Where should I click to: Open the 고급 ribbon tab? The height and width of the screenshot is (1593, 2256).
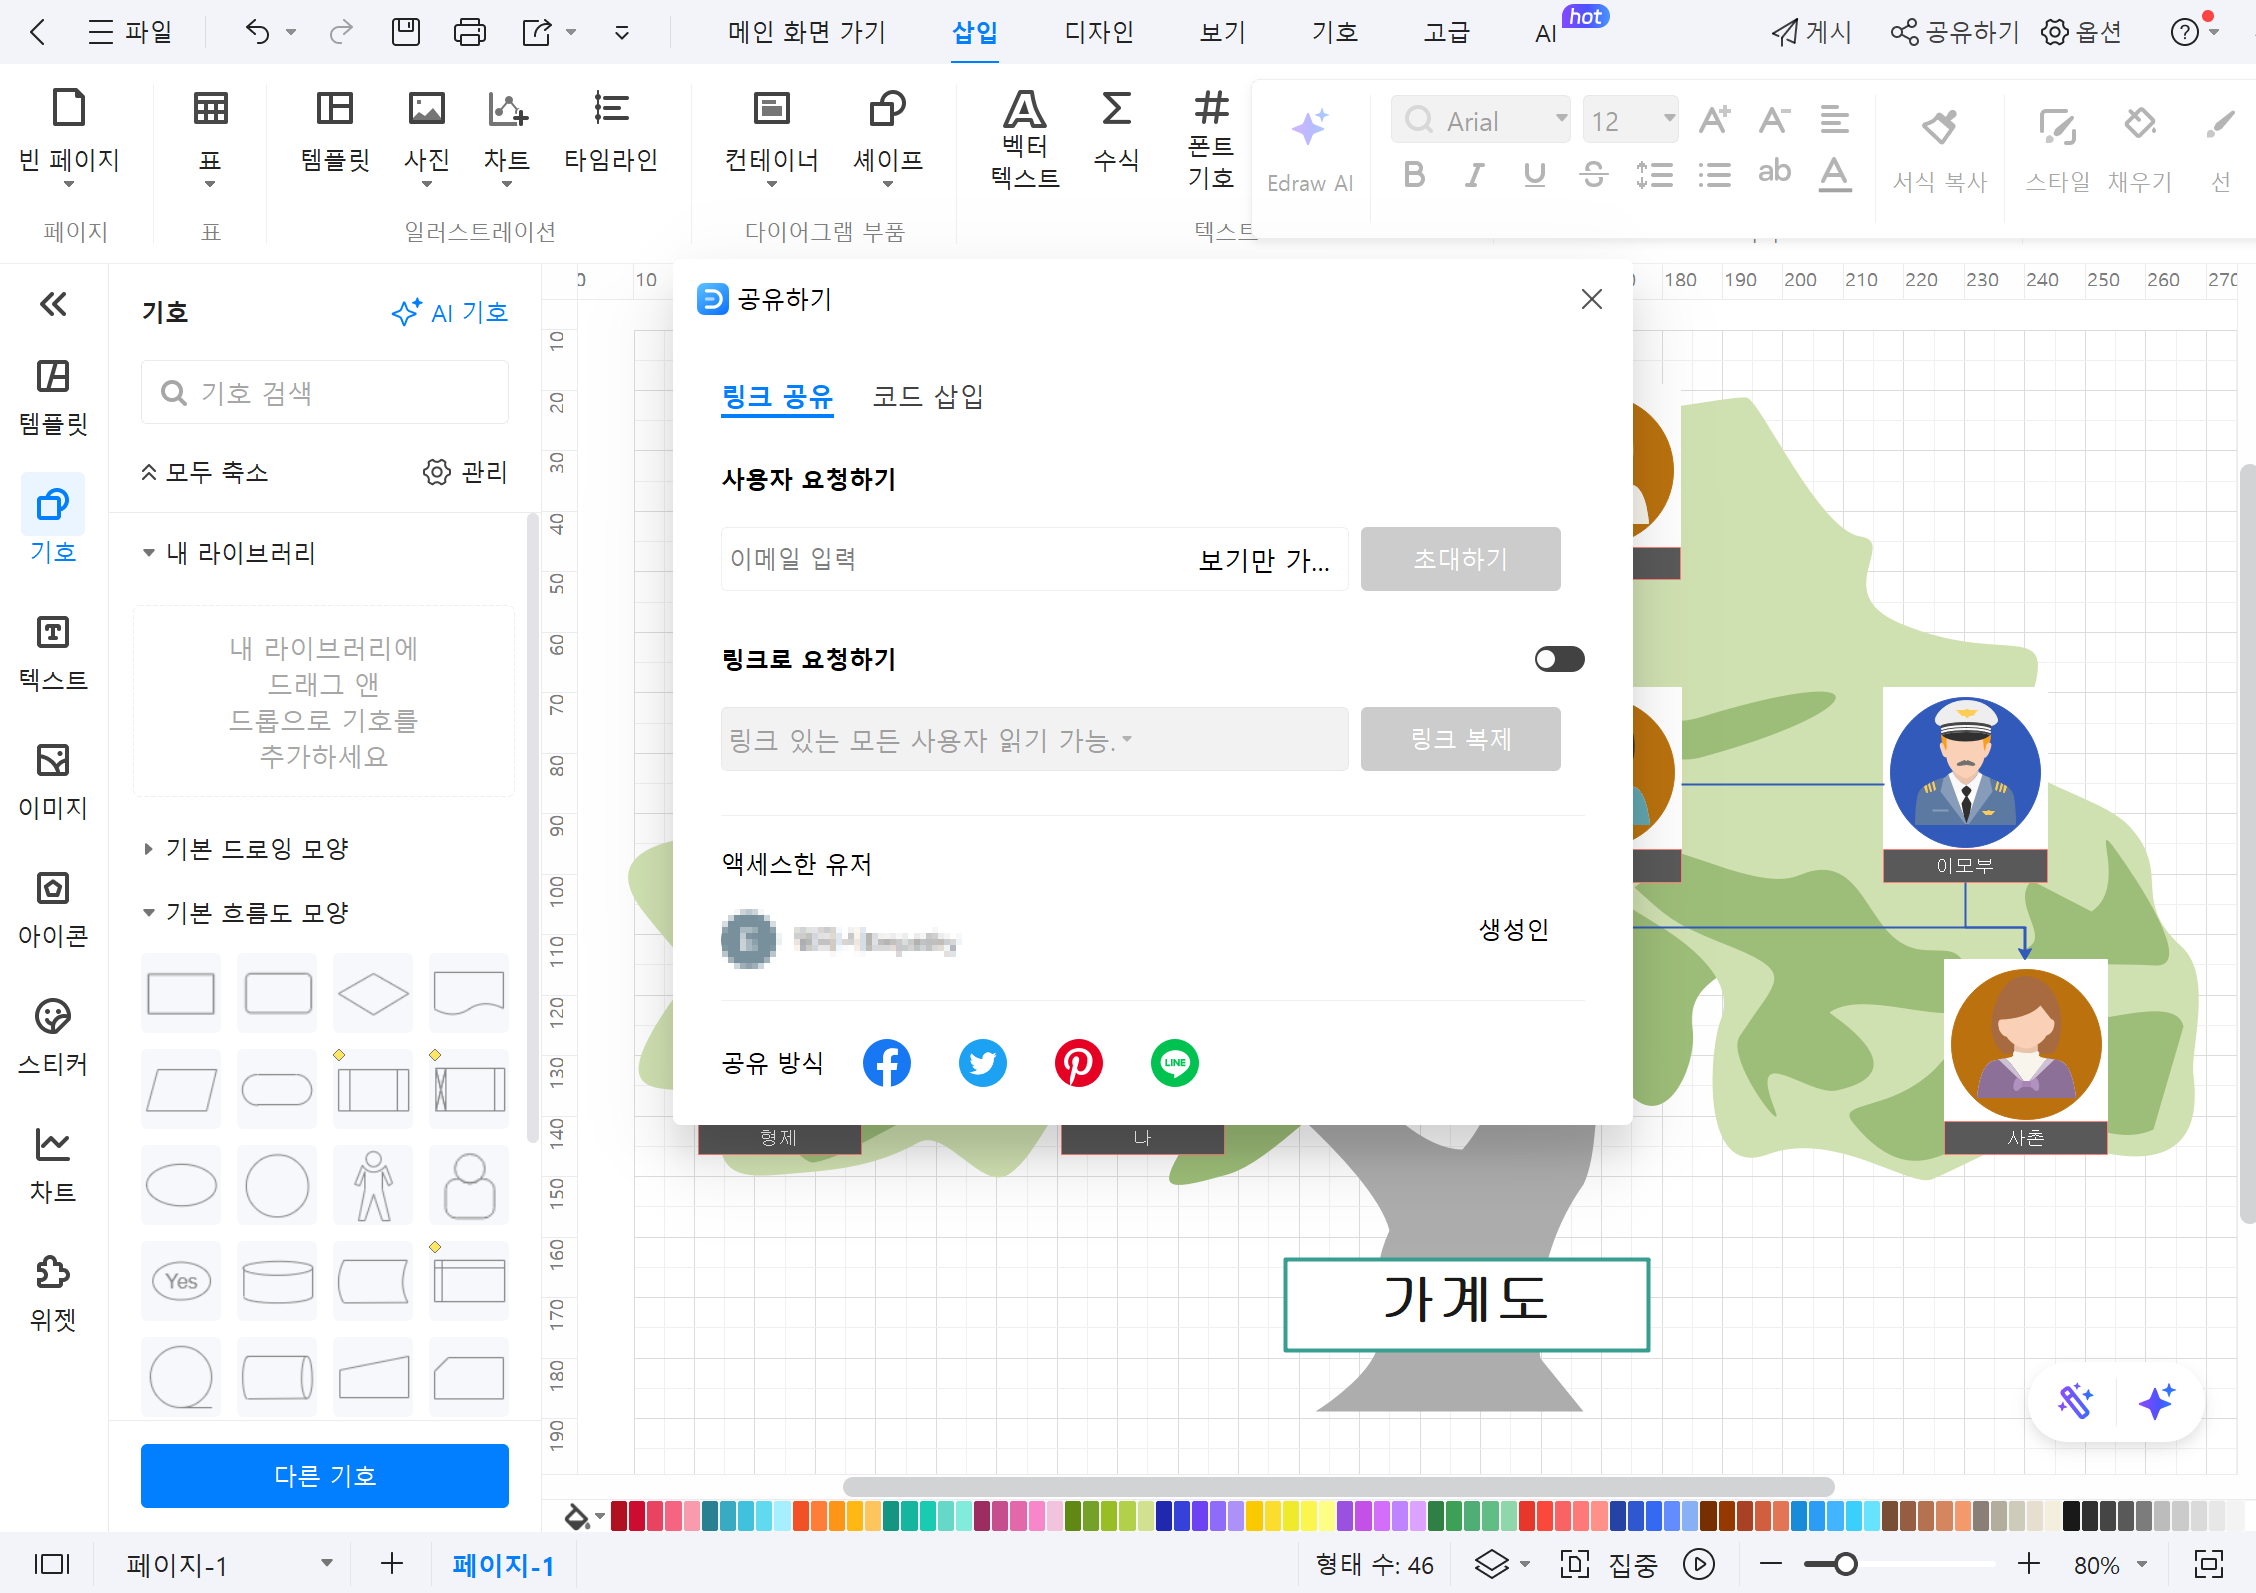click(1446, 32)
